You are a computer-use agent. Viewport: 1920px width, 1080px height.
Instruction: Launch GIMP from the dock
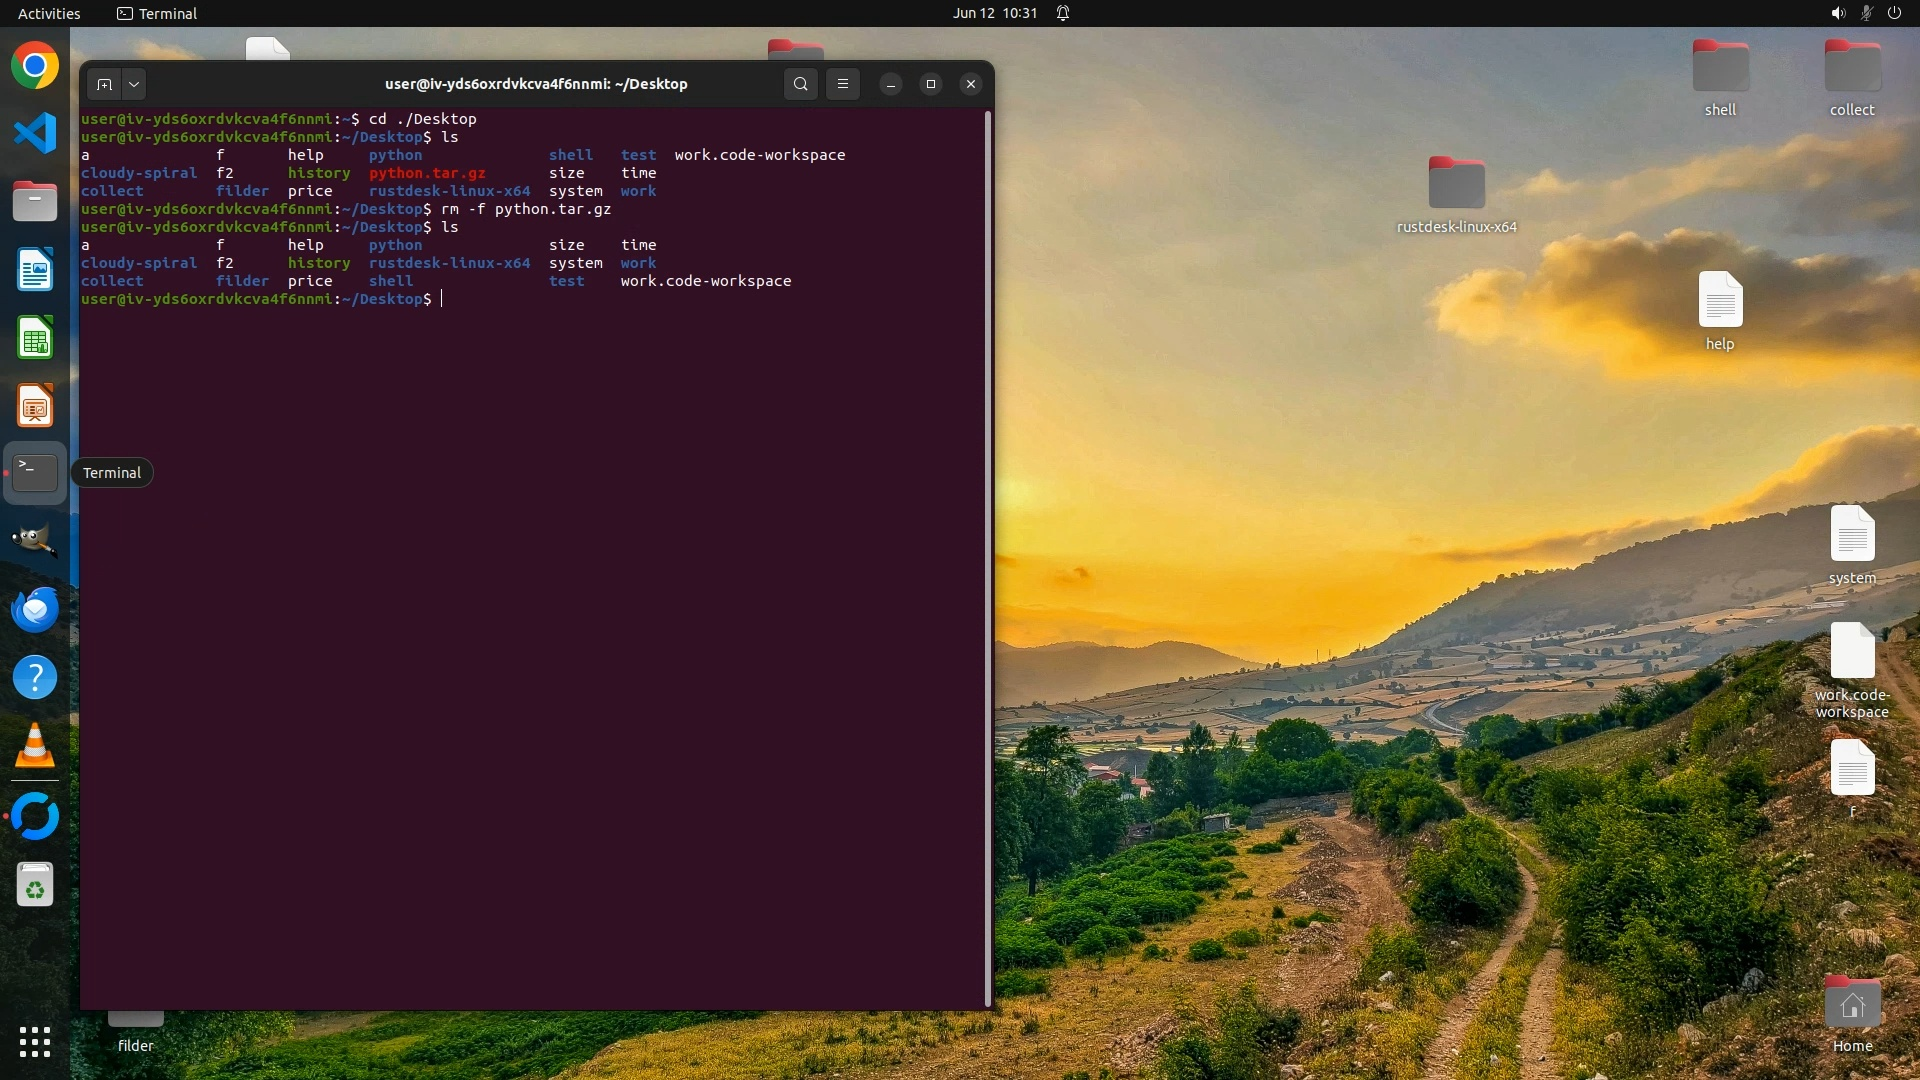coord(35,541)
